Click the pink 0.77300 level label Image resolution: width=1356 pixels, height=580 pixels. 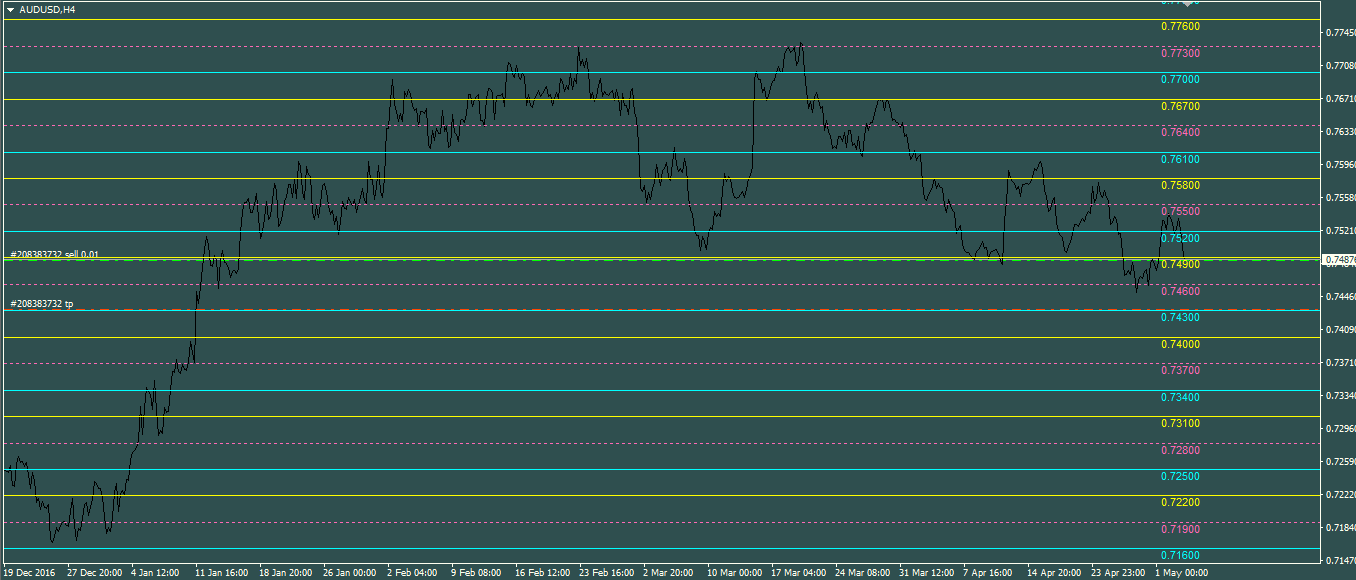(x=1180, y=53)
